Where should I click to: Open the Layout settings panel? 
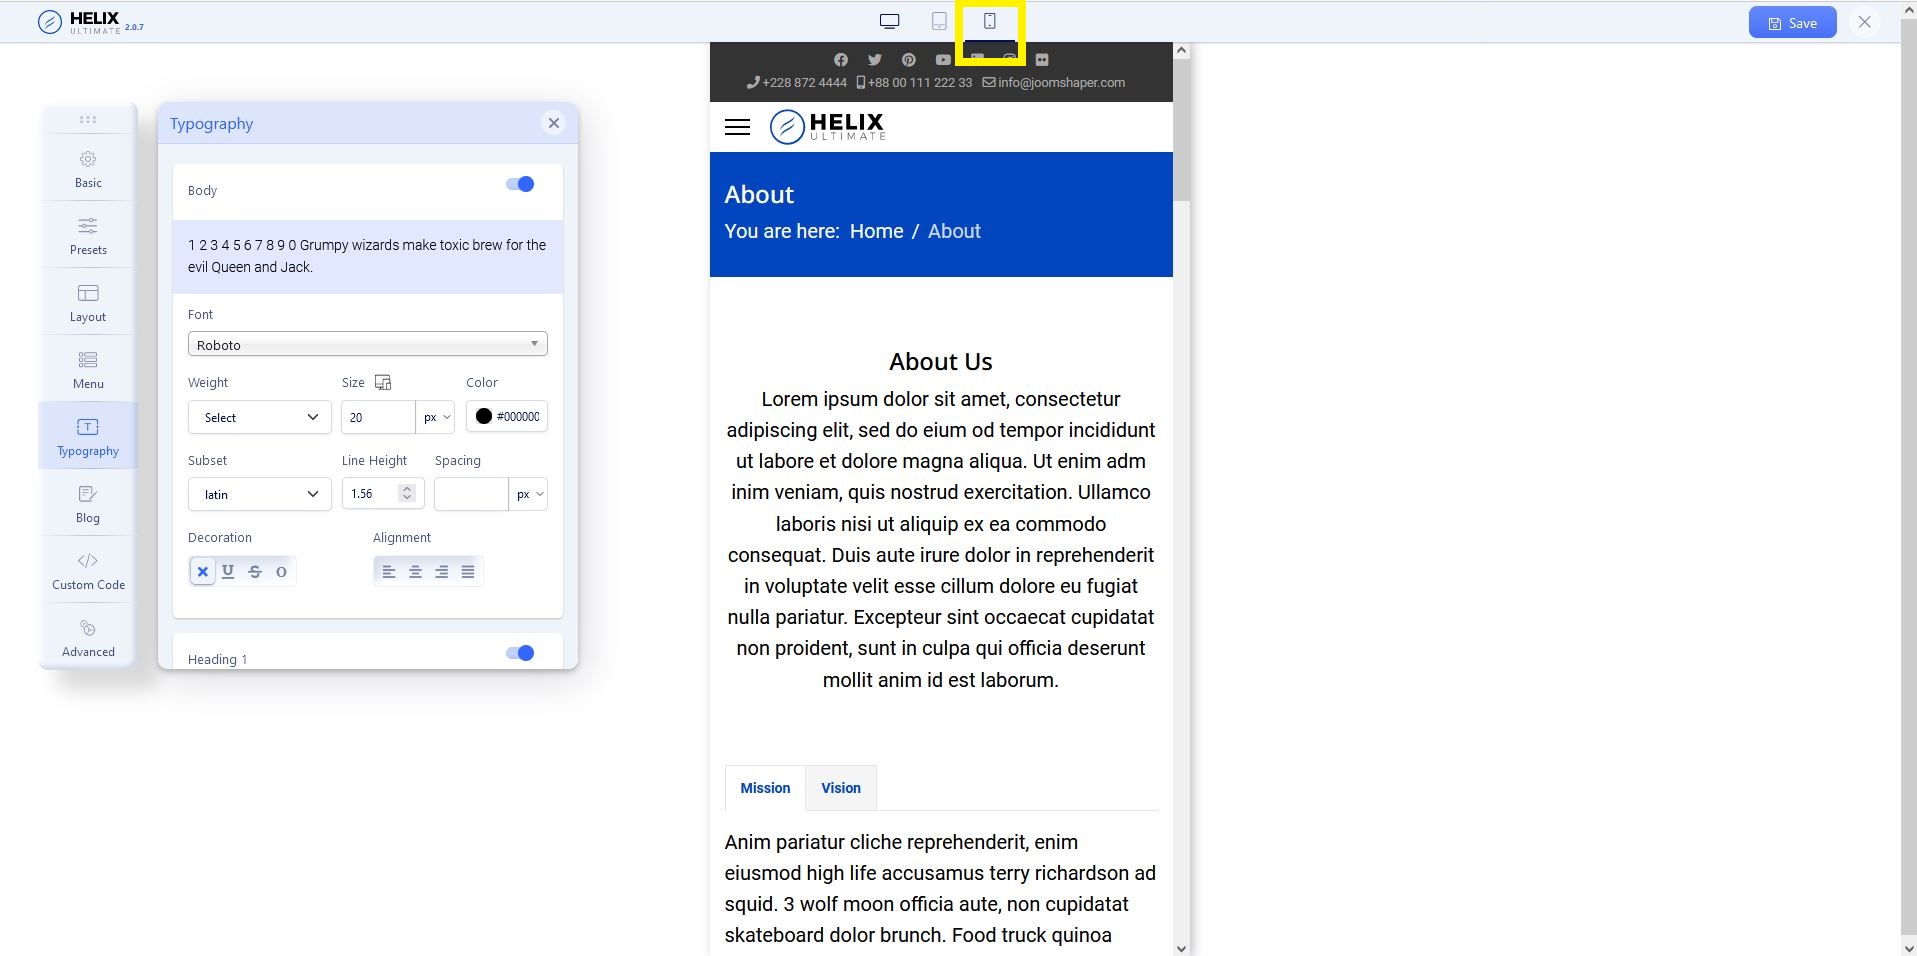click(87, 301)
